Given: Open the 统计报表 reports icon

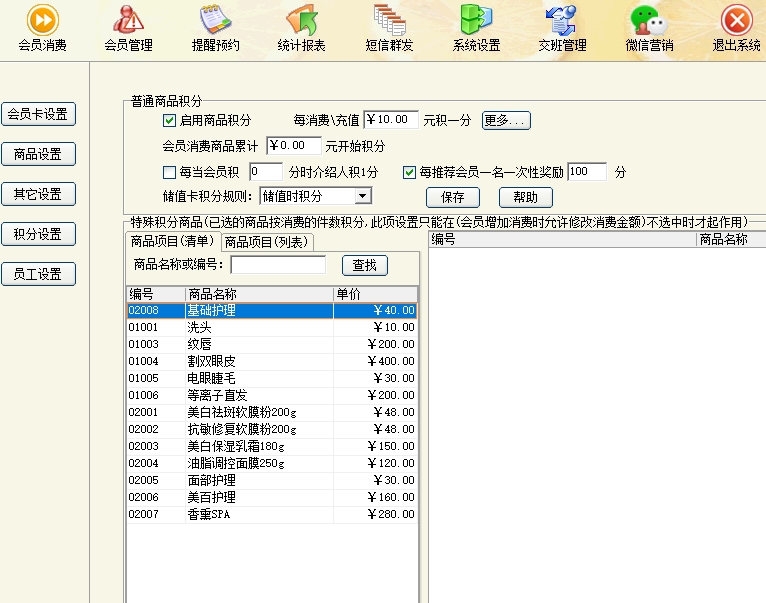Looking at the screenshot, I should pyautogui.click(x=301, y=20).
